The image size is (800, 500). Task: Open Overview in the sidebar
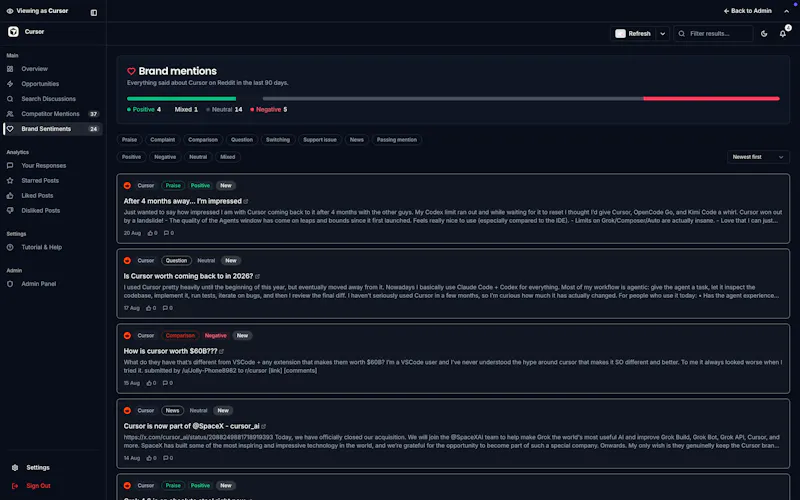pyautogui.click(x=53, y=69)
